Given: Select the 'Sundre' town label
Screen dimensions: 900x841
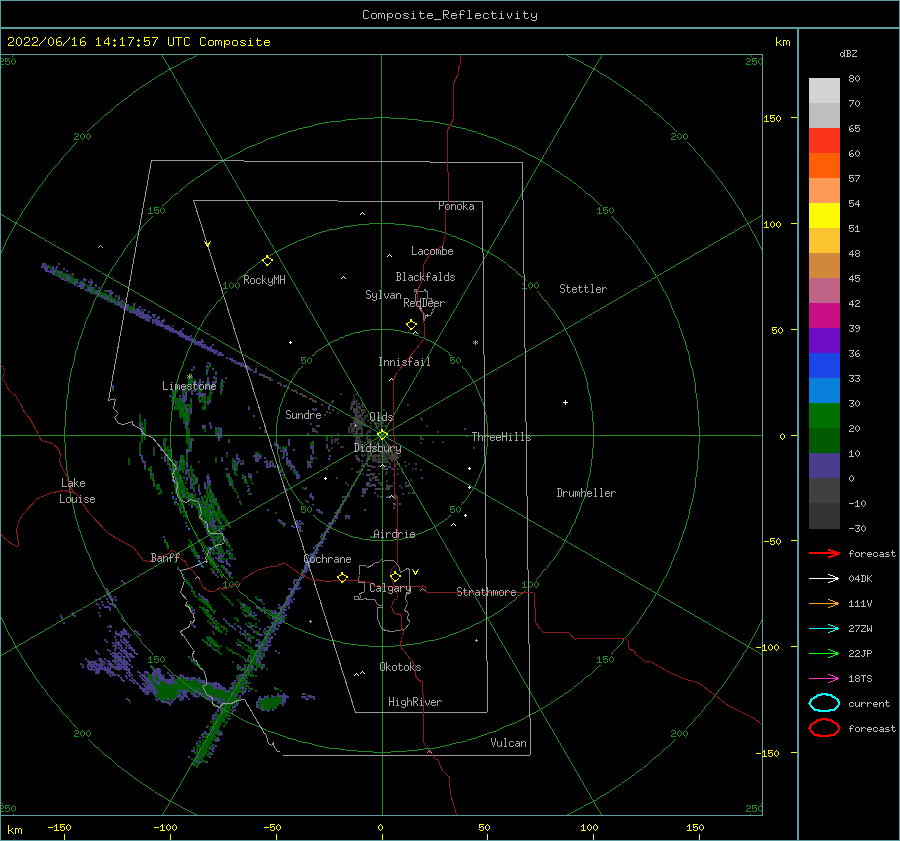Looking at the screenshot, I should point(303,414).
